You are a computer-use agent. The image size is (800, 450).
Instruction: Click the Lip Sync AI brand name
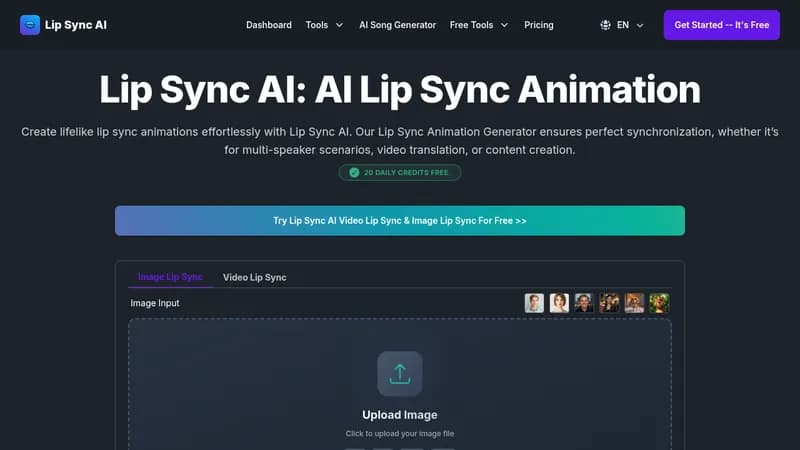[76, 25]
